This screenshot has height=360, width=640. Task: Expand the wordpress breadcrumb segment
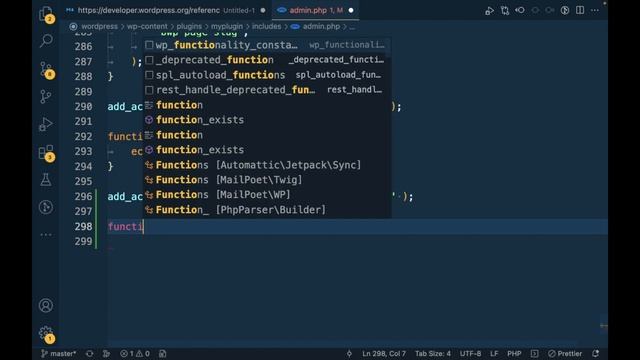99,27
